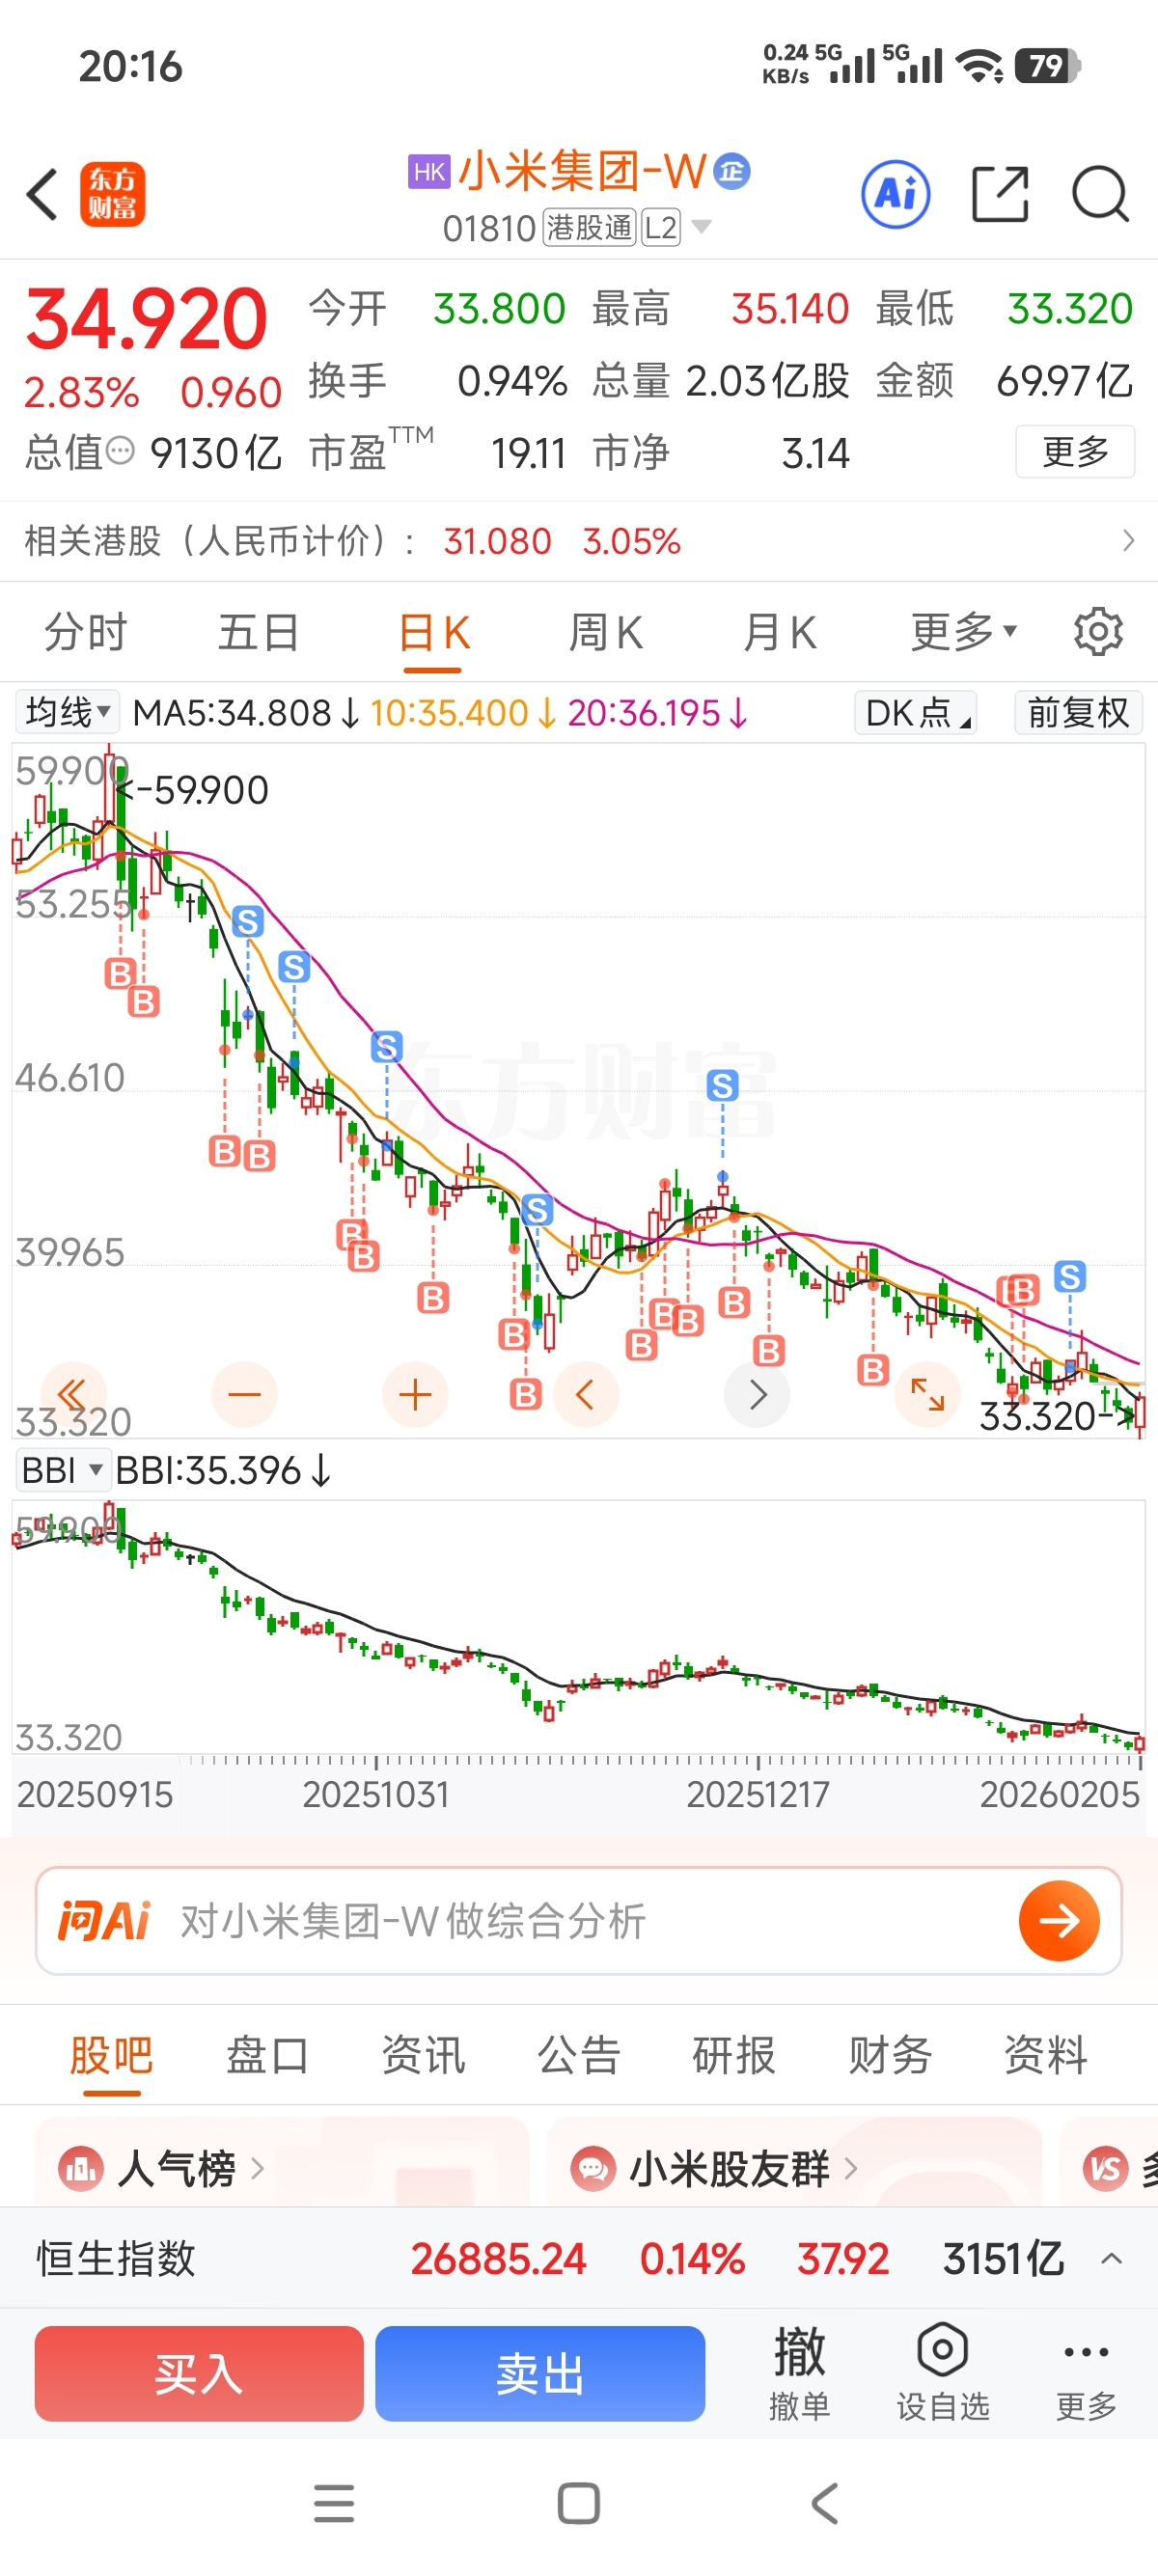This screenshot has height=2576, width=1158.
Task: Tap the red 买入 buy button
Action: coord(199,2372)
